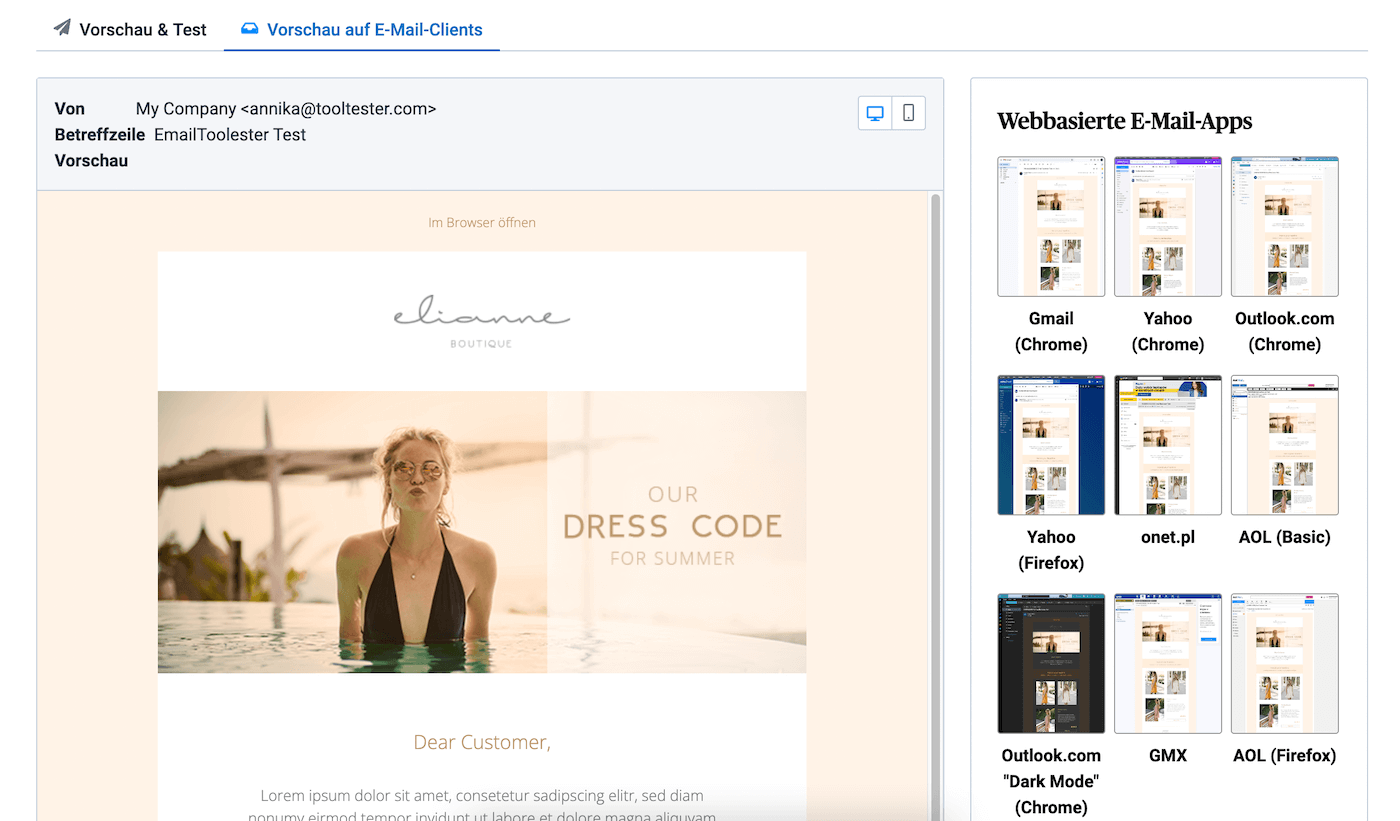Open the Outlook.com Dark Mode preview thumbnail

1051,663
